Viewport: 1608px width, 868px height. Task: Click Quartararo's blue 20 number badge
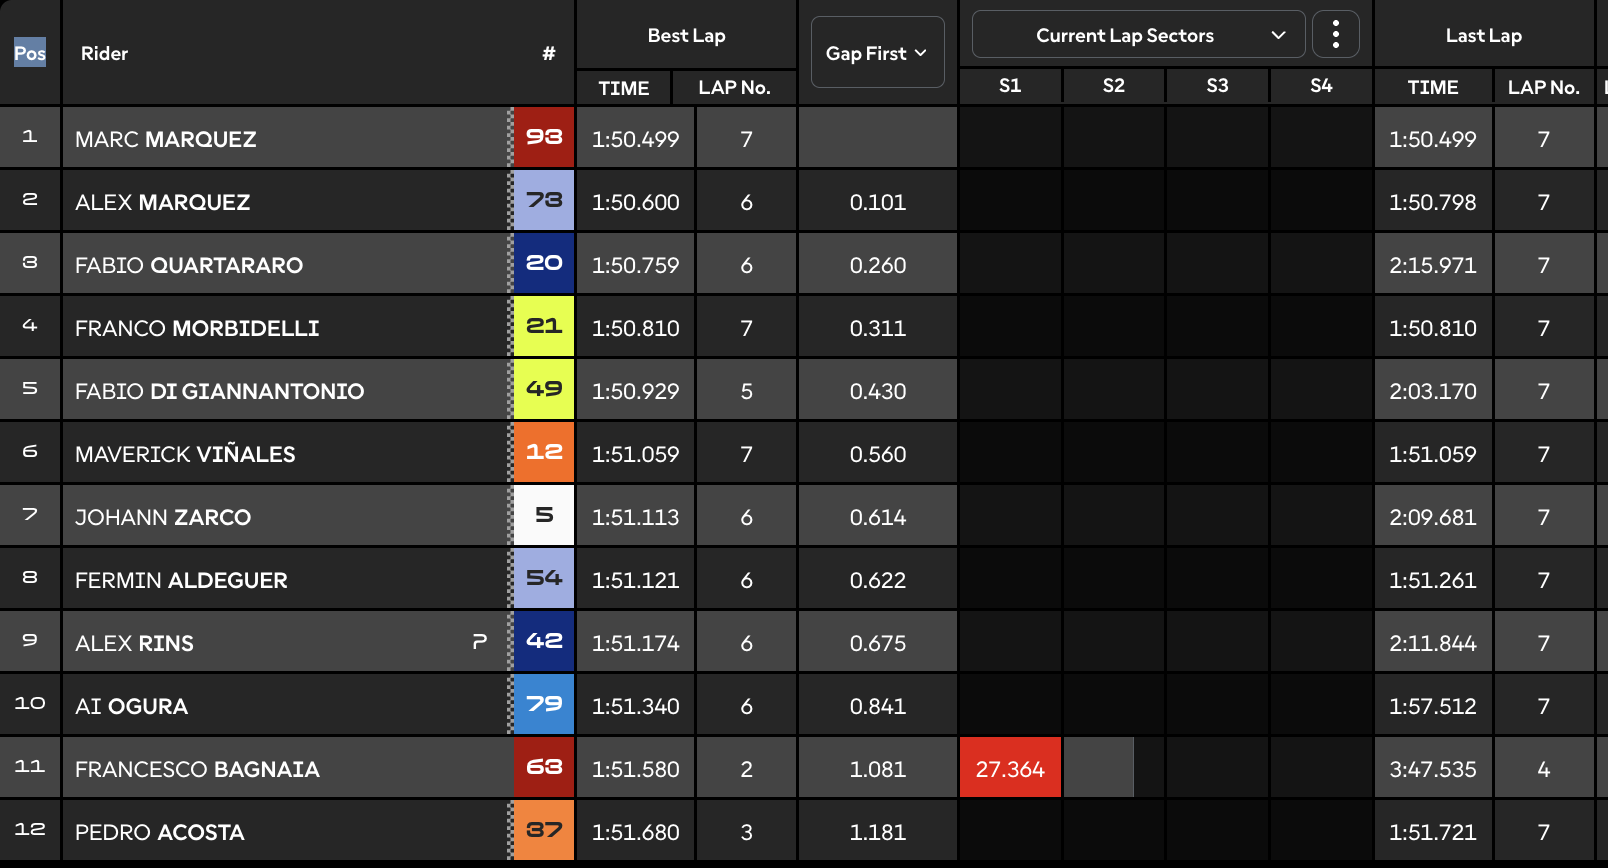click(544, 263)
